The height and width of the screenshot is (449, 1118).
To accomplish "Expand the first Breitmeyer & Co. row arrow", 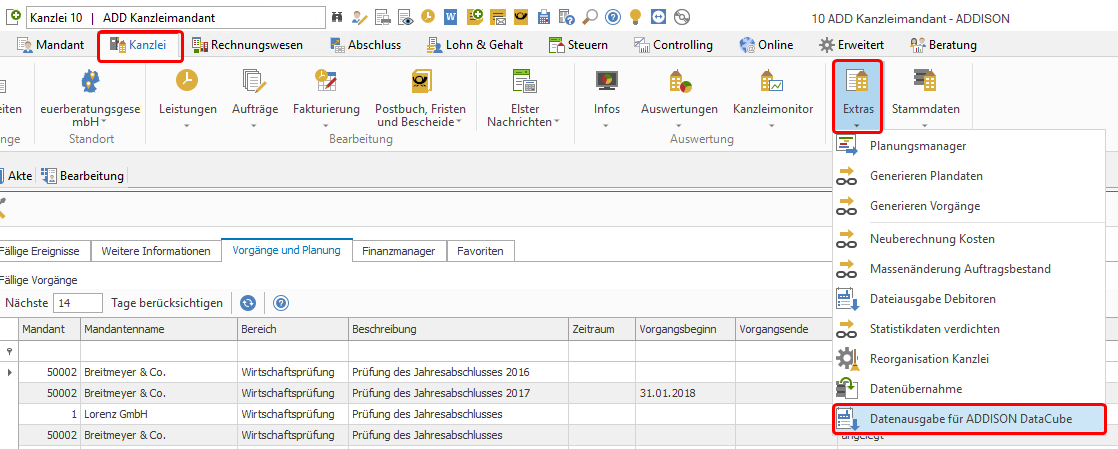I will click(x=9, y=372).
